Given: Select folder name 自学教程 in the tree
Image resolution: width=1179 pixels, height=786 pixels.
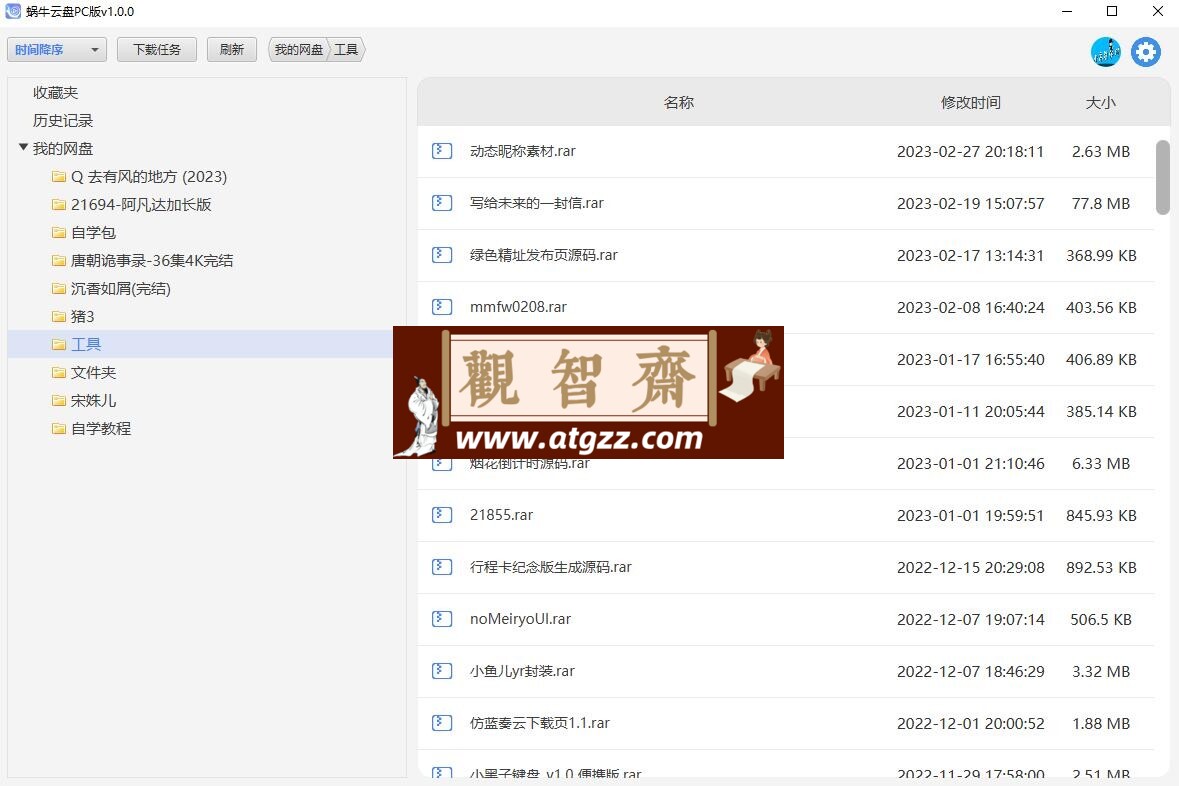Looking at the screenshot, I should pos(101,429).
